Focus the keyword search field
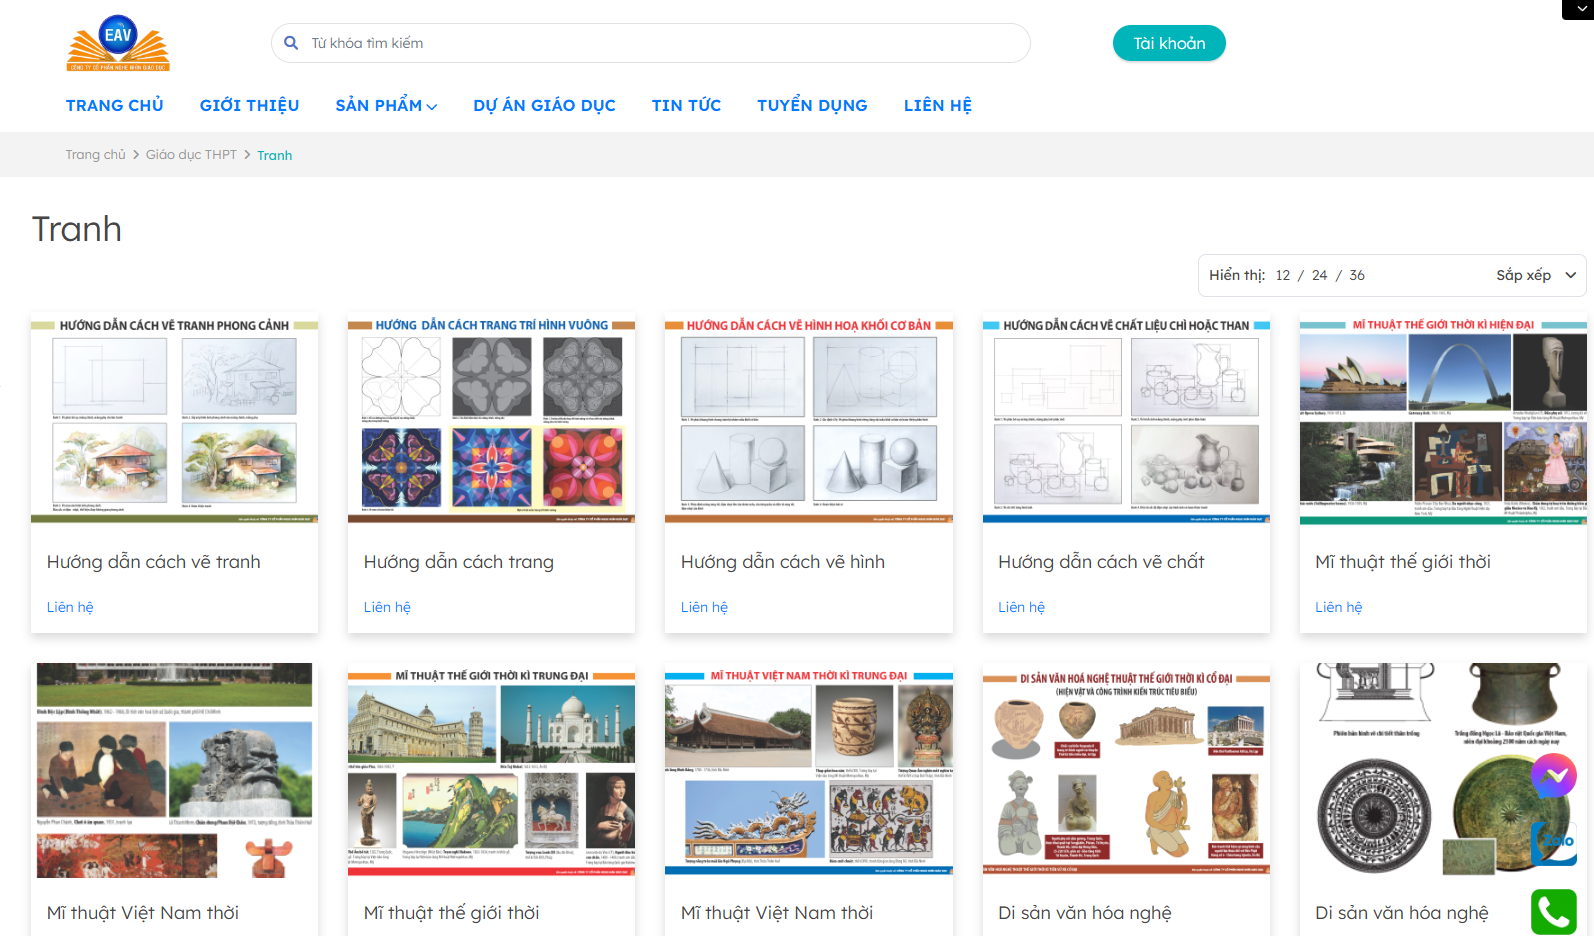The width and height of the screenshot is (1594, 936). 660,43
